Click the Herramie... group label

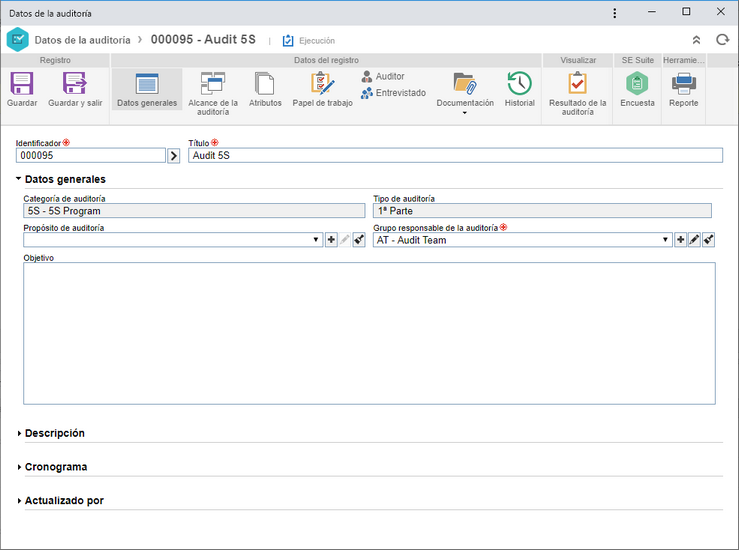tap(683, 60)
